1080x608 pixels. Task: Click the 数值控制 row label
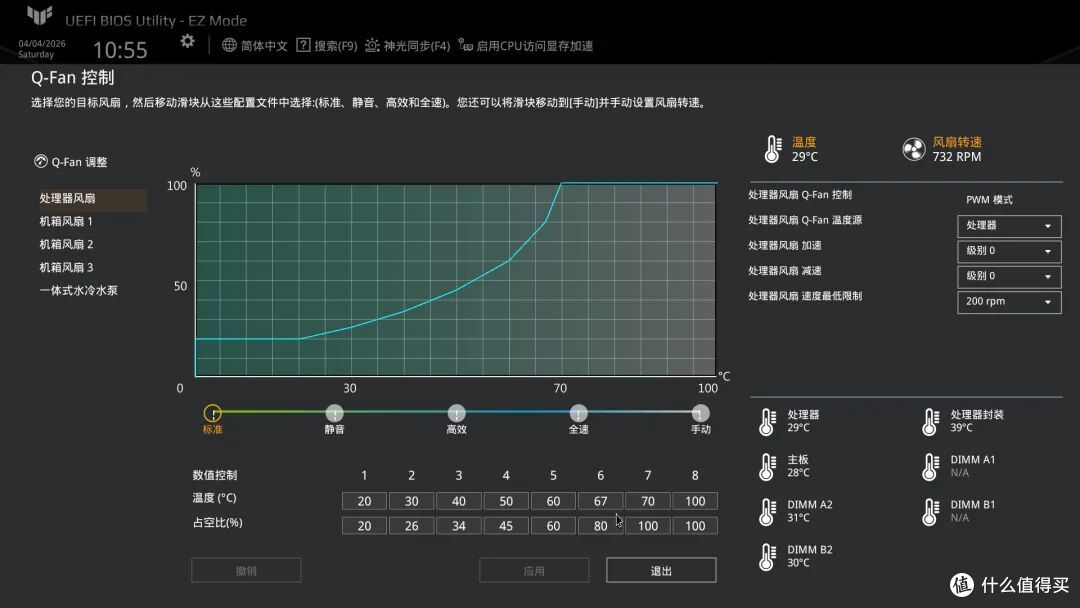pyautogui.click(x=215, y=475)
